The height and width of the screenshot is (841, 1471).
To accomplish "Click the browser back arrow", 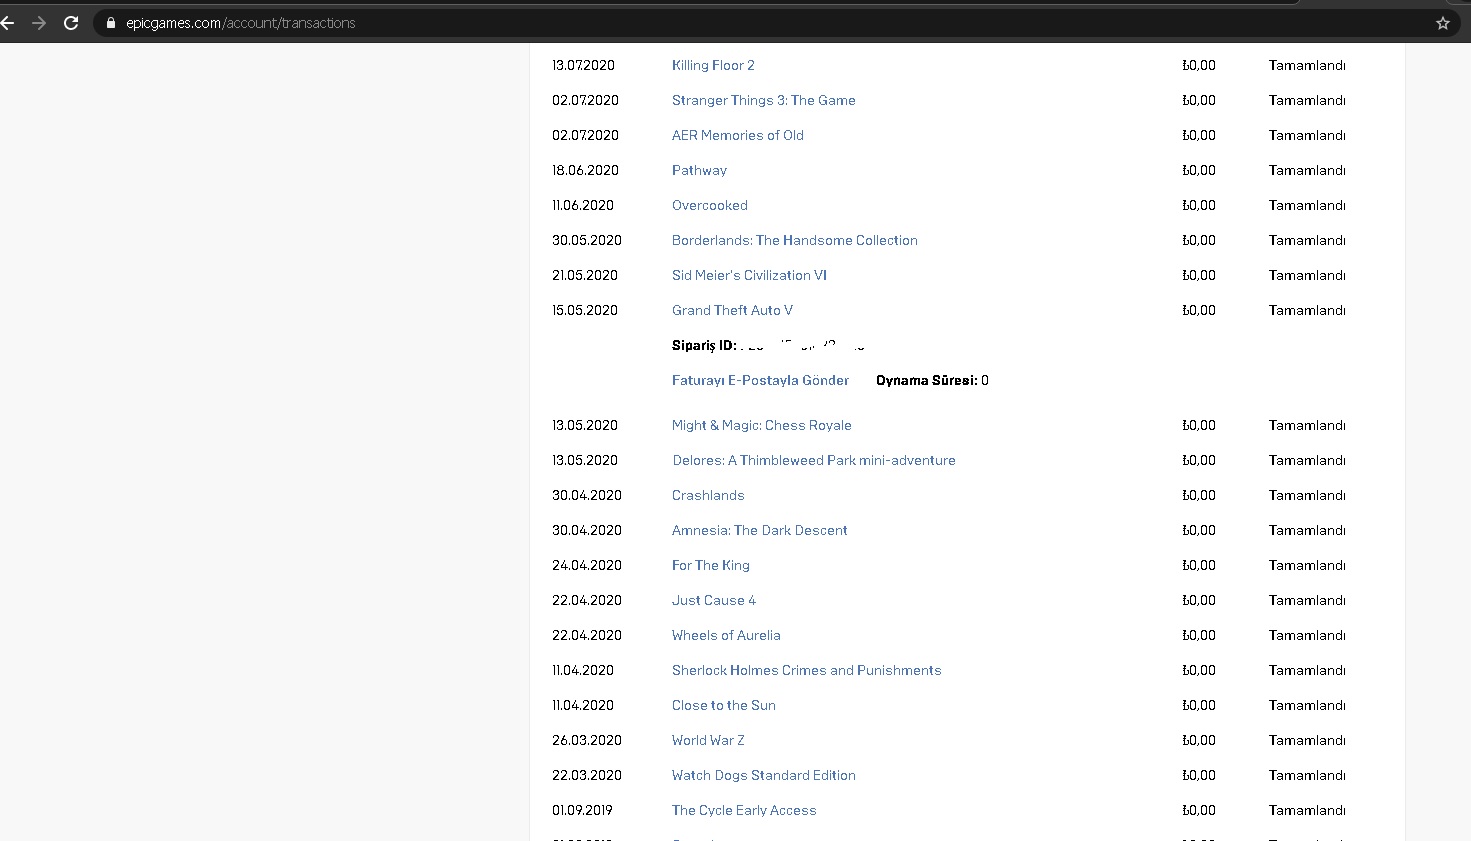I will (7, 23).
